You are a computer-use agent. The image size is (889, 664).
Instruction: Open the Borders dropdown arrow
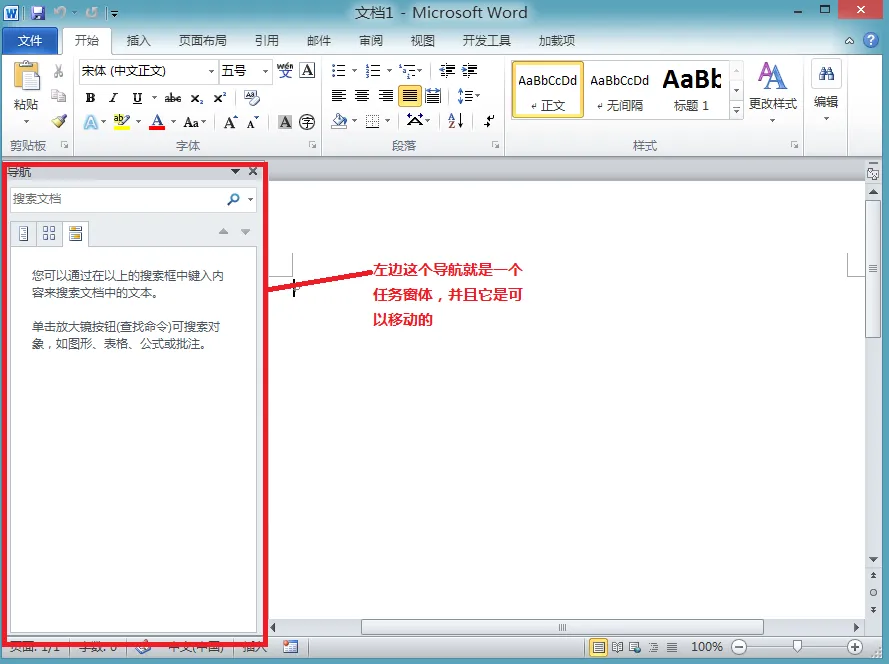coord(388,121)
